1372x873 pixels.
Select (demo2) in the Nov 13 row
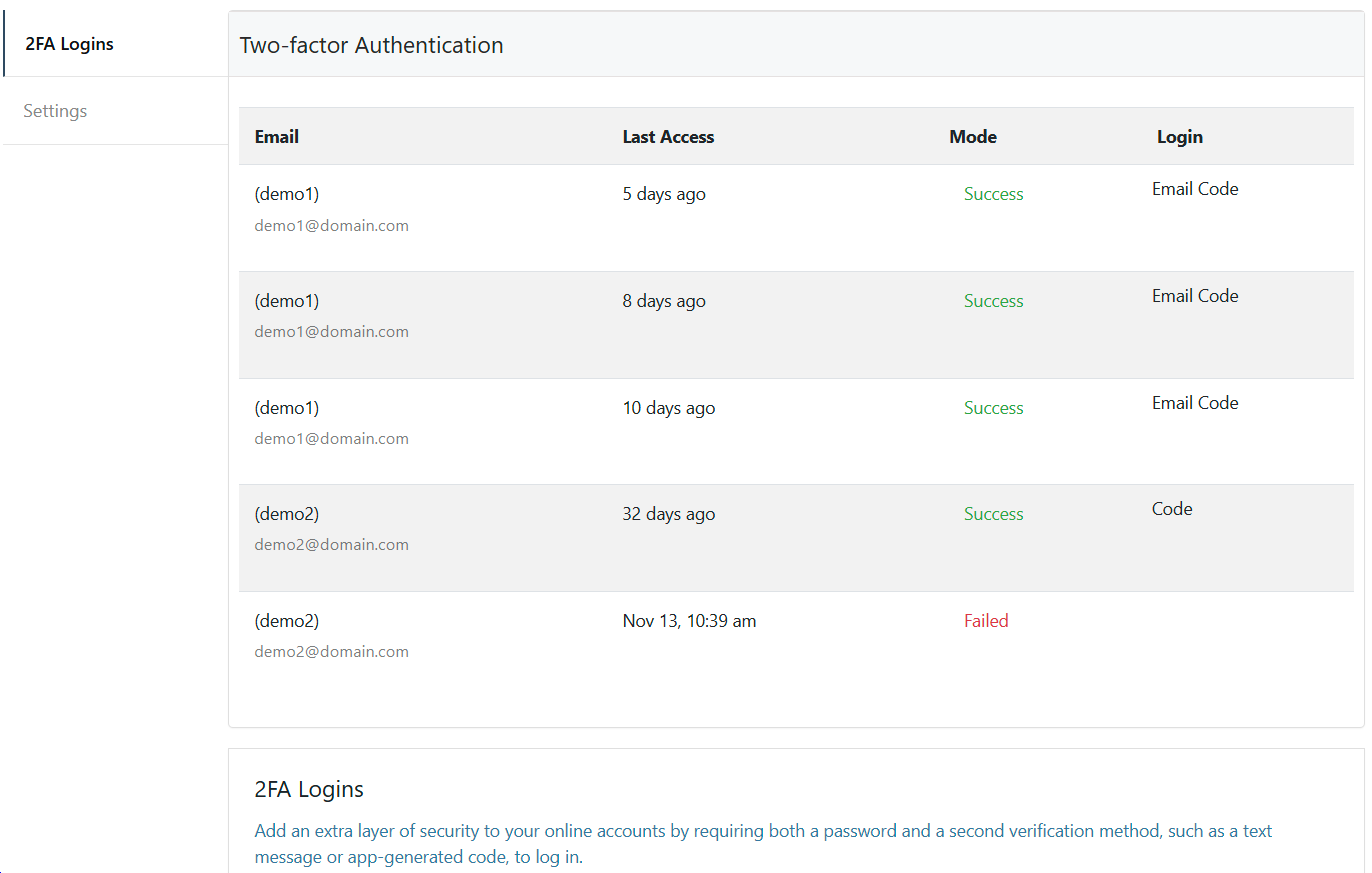[x=287, y=621]
